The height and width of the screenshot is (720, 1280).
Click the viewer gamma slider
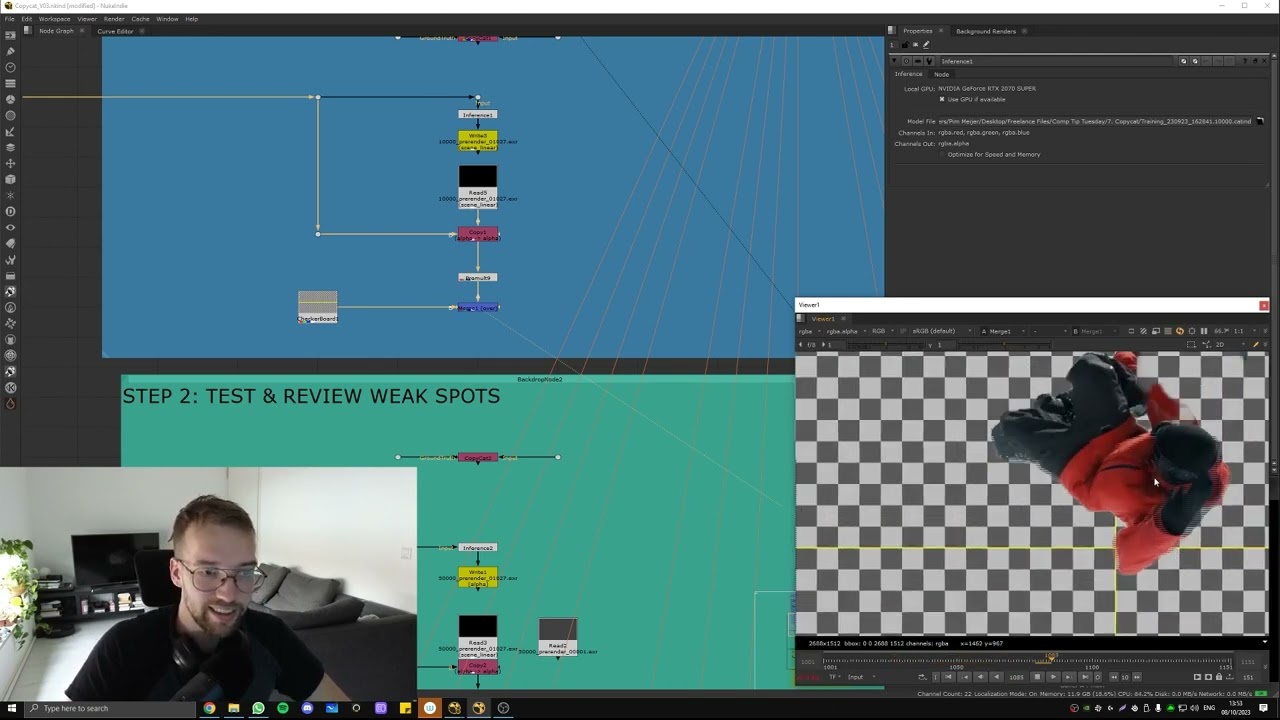[x=1003, y=345]
